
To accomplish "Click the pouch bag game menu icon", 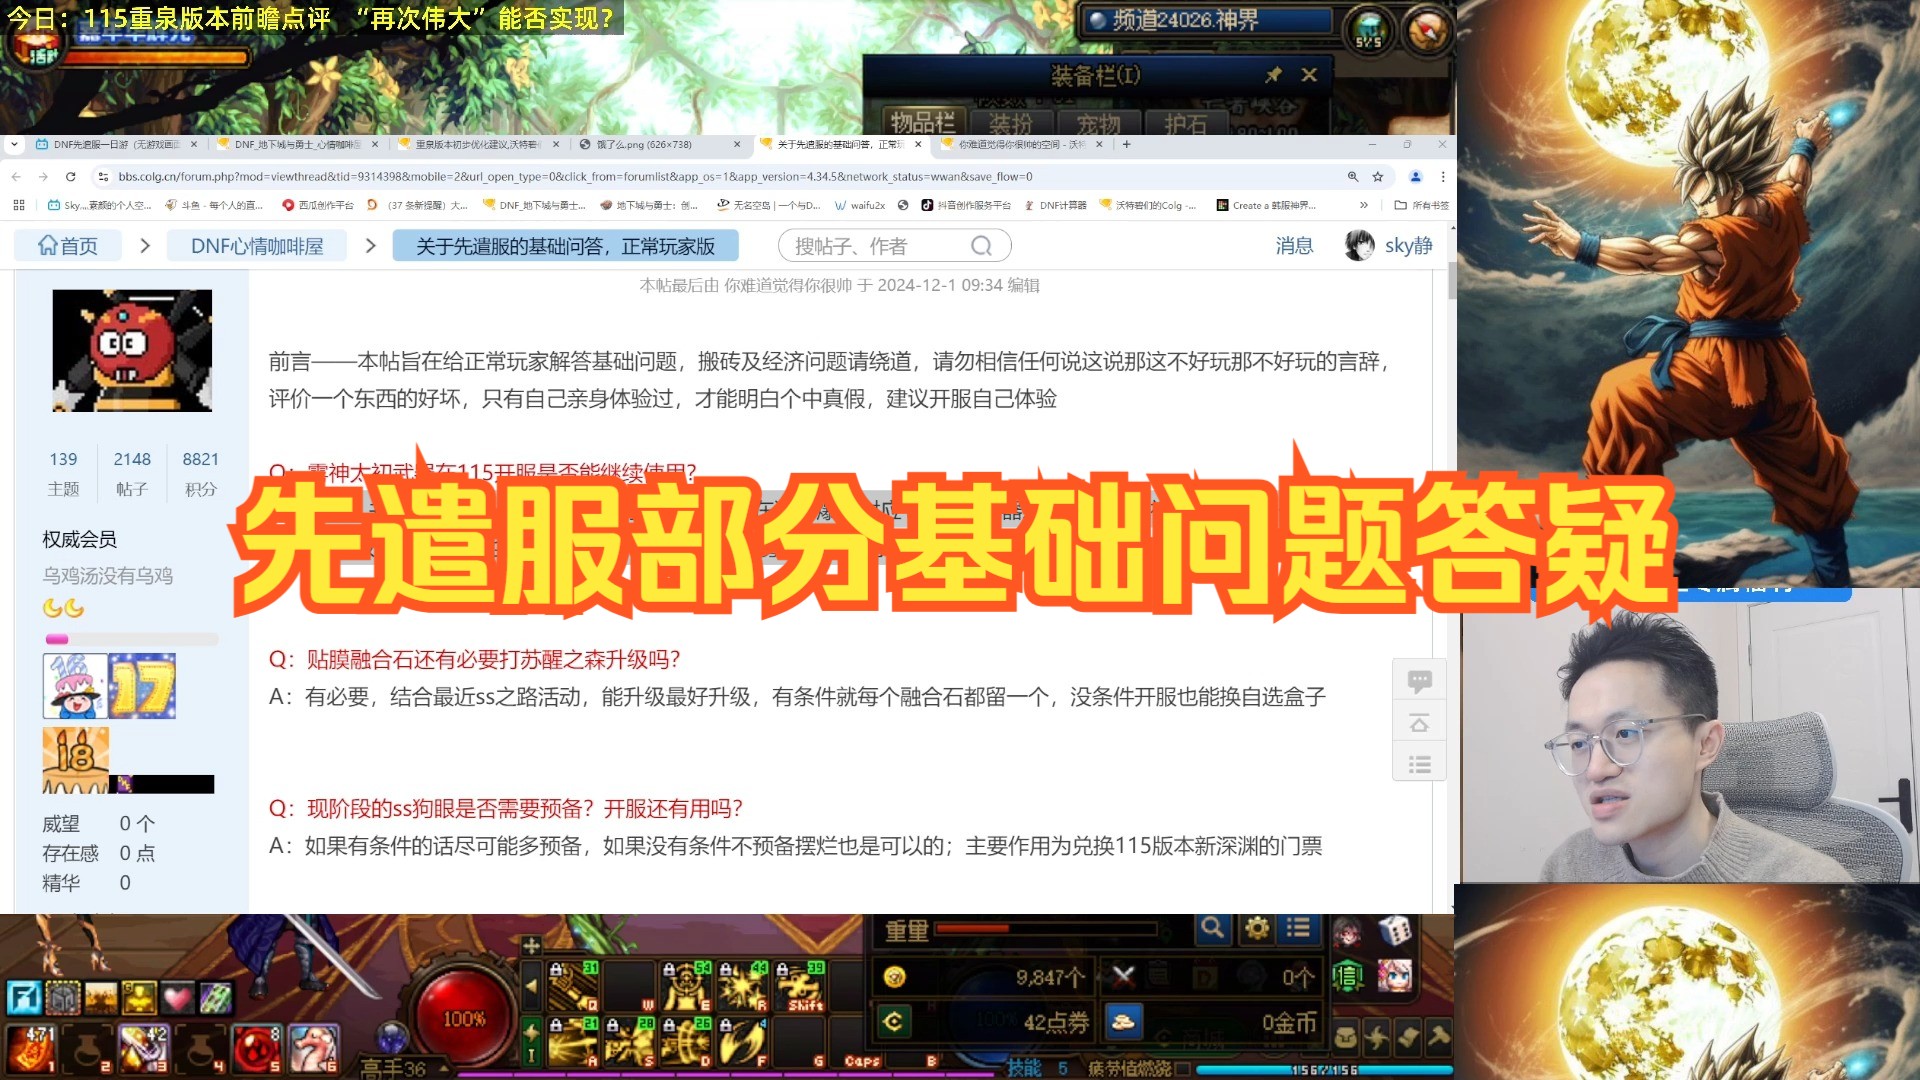I will click(x=1347, y=1037).
